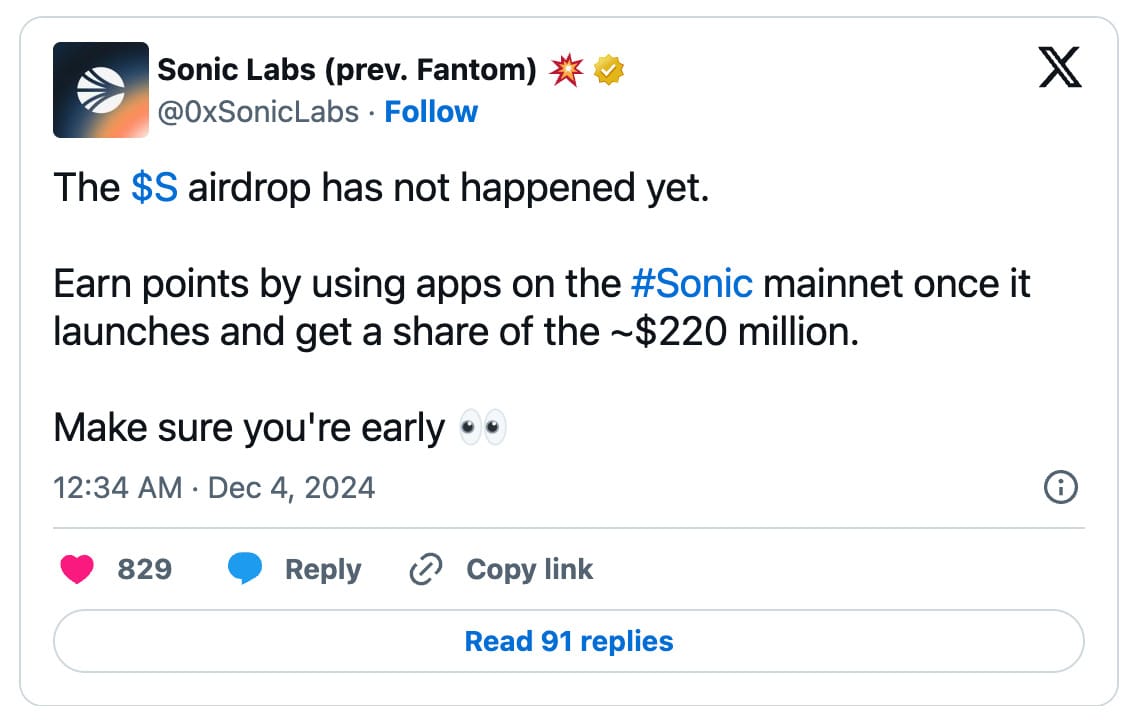
Task: Click the blue reply bubble icon
Action: click(245, 570)
